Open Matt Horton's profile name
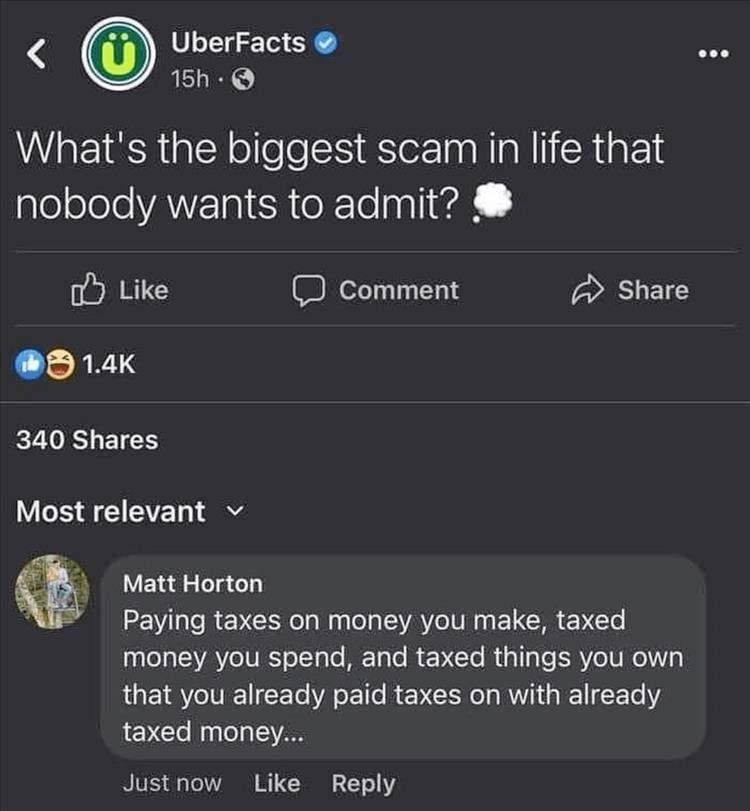 coord(192,583)
